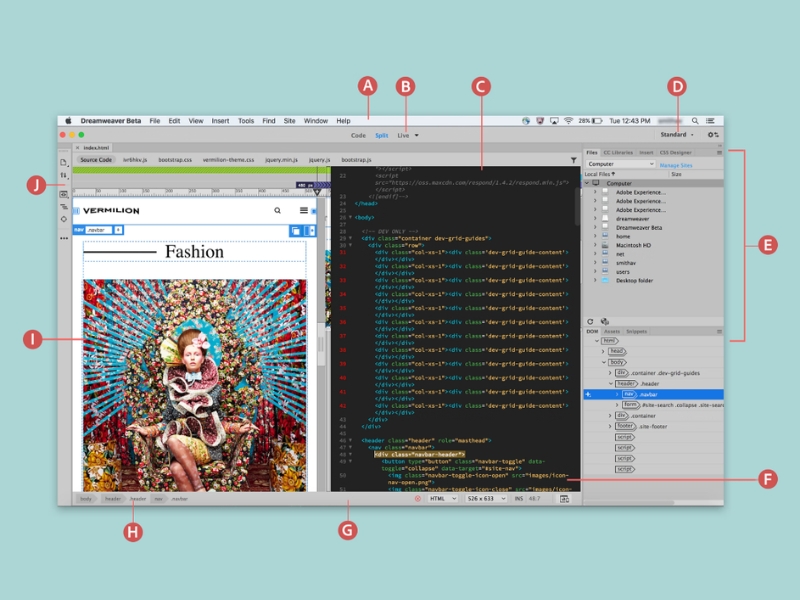Select the Inspect mode target icon
This screenshot has width=800, height=600.
coord(63,219)
